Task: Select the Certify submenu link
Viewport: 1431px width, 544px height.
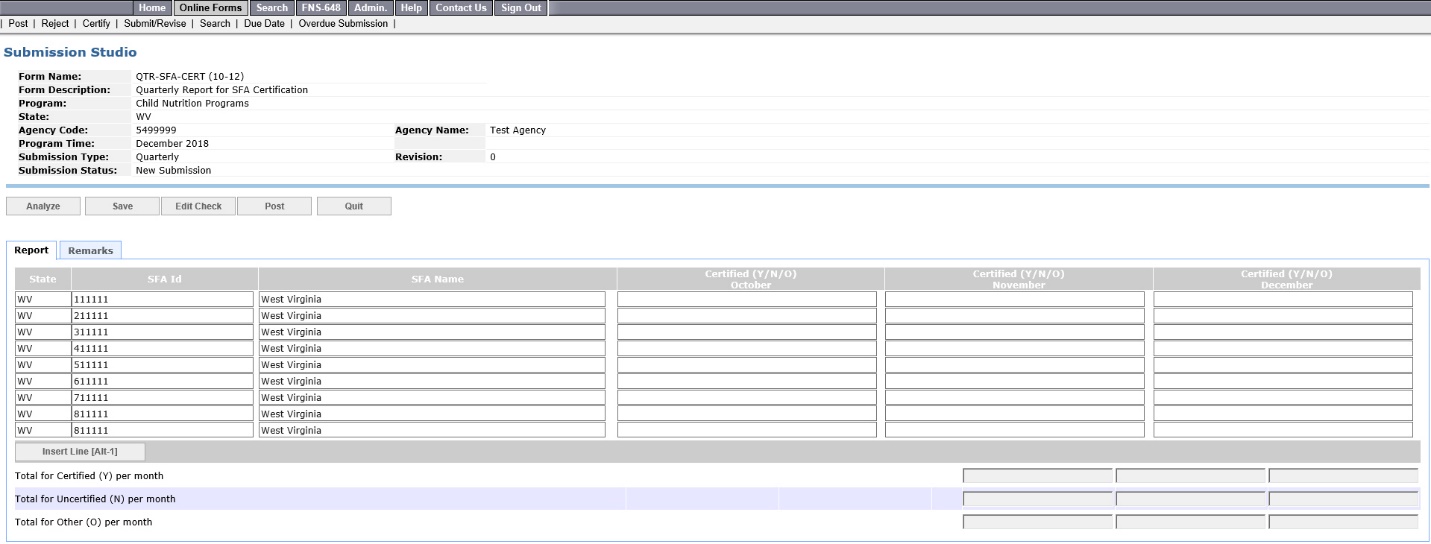Action: click(96, 23)
